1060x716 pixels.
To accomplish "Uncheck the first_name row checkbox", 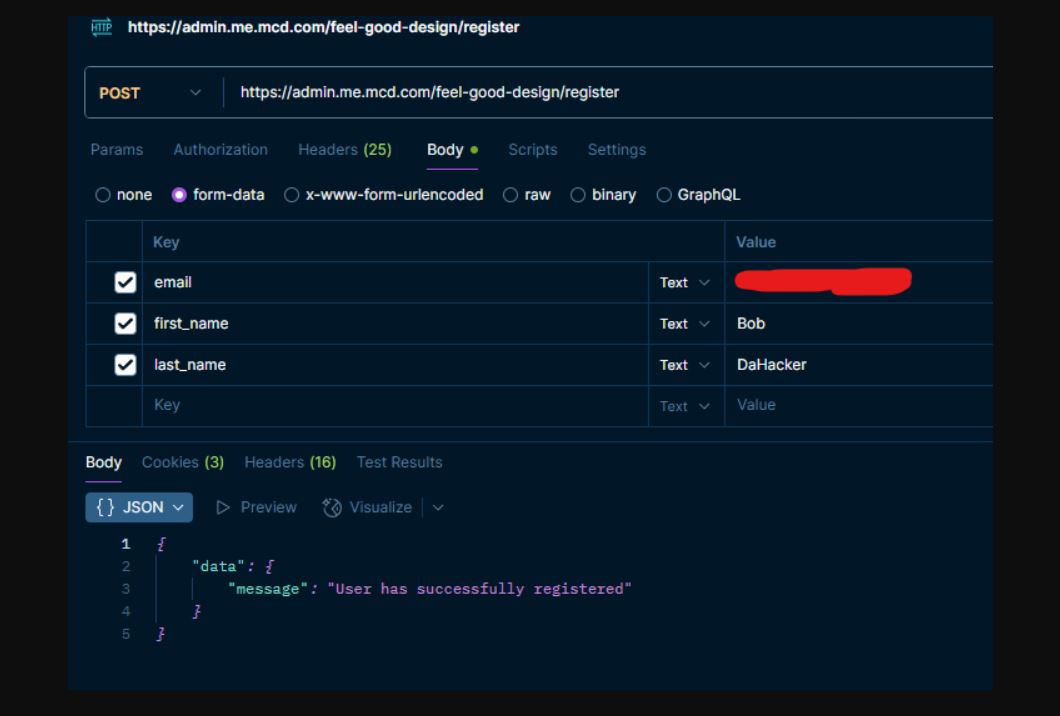I will (125, 324).
